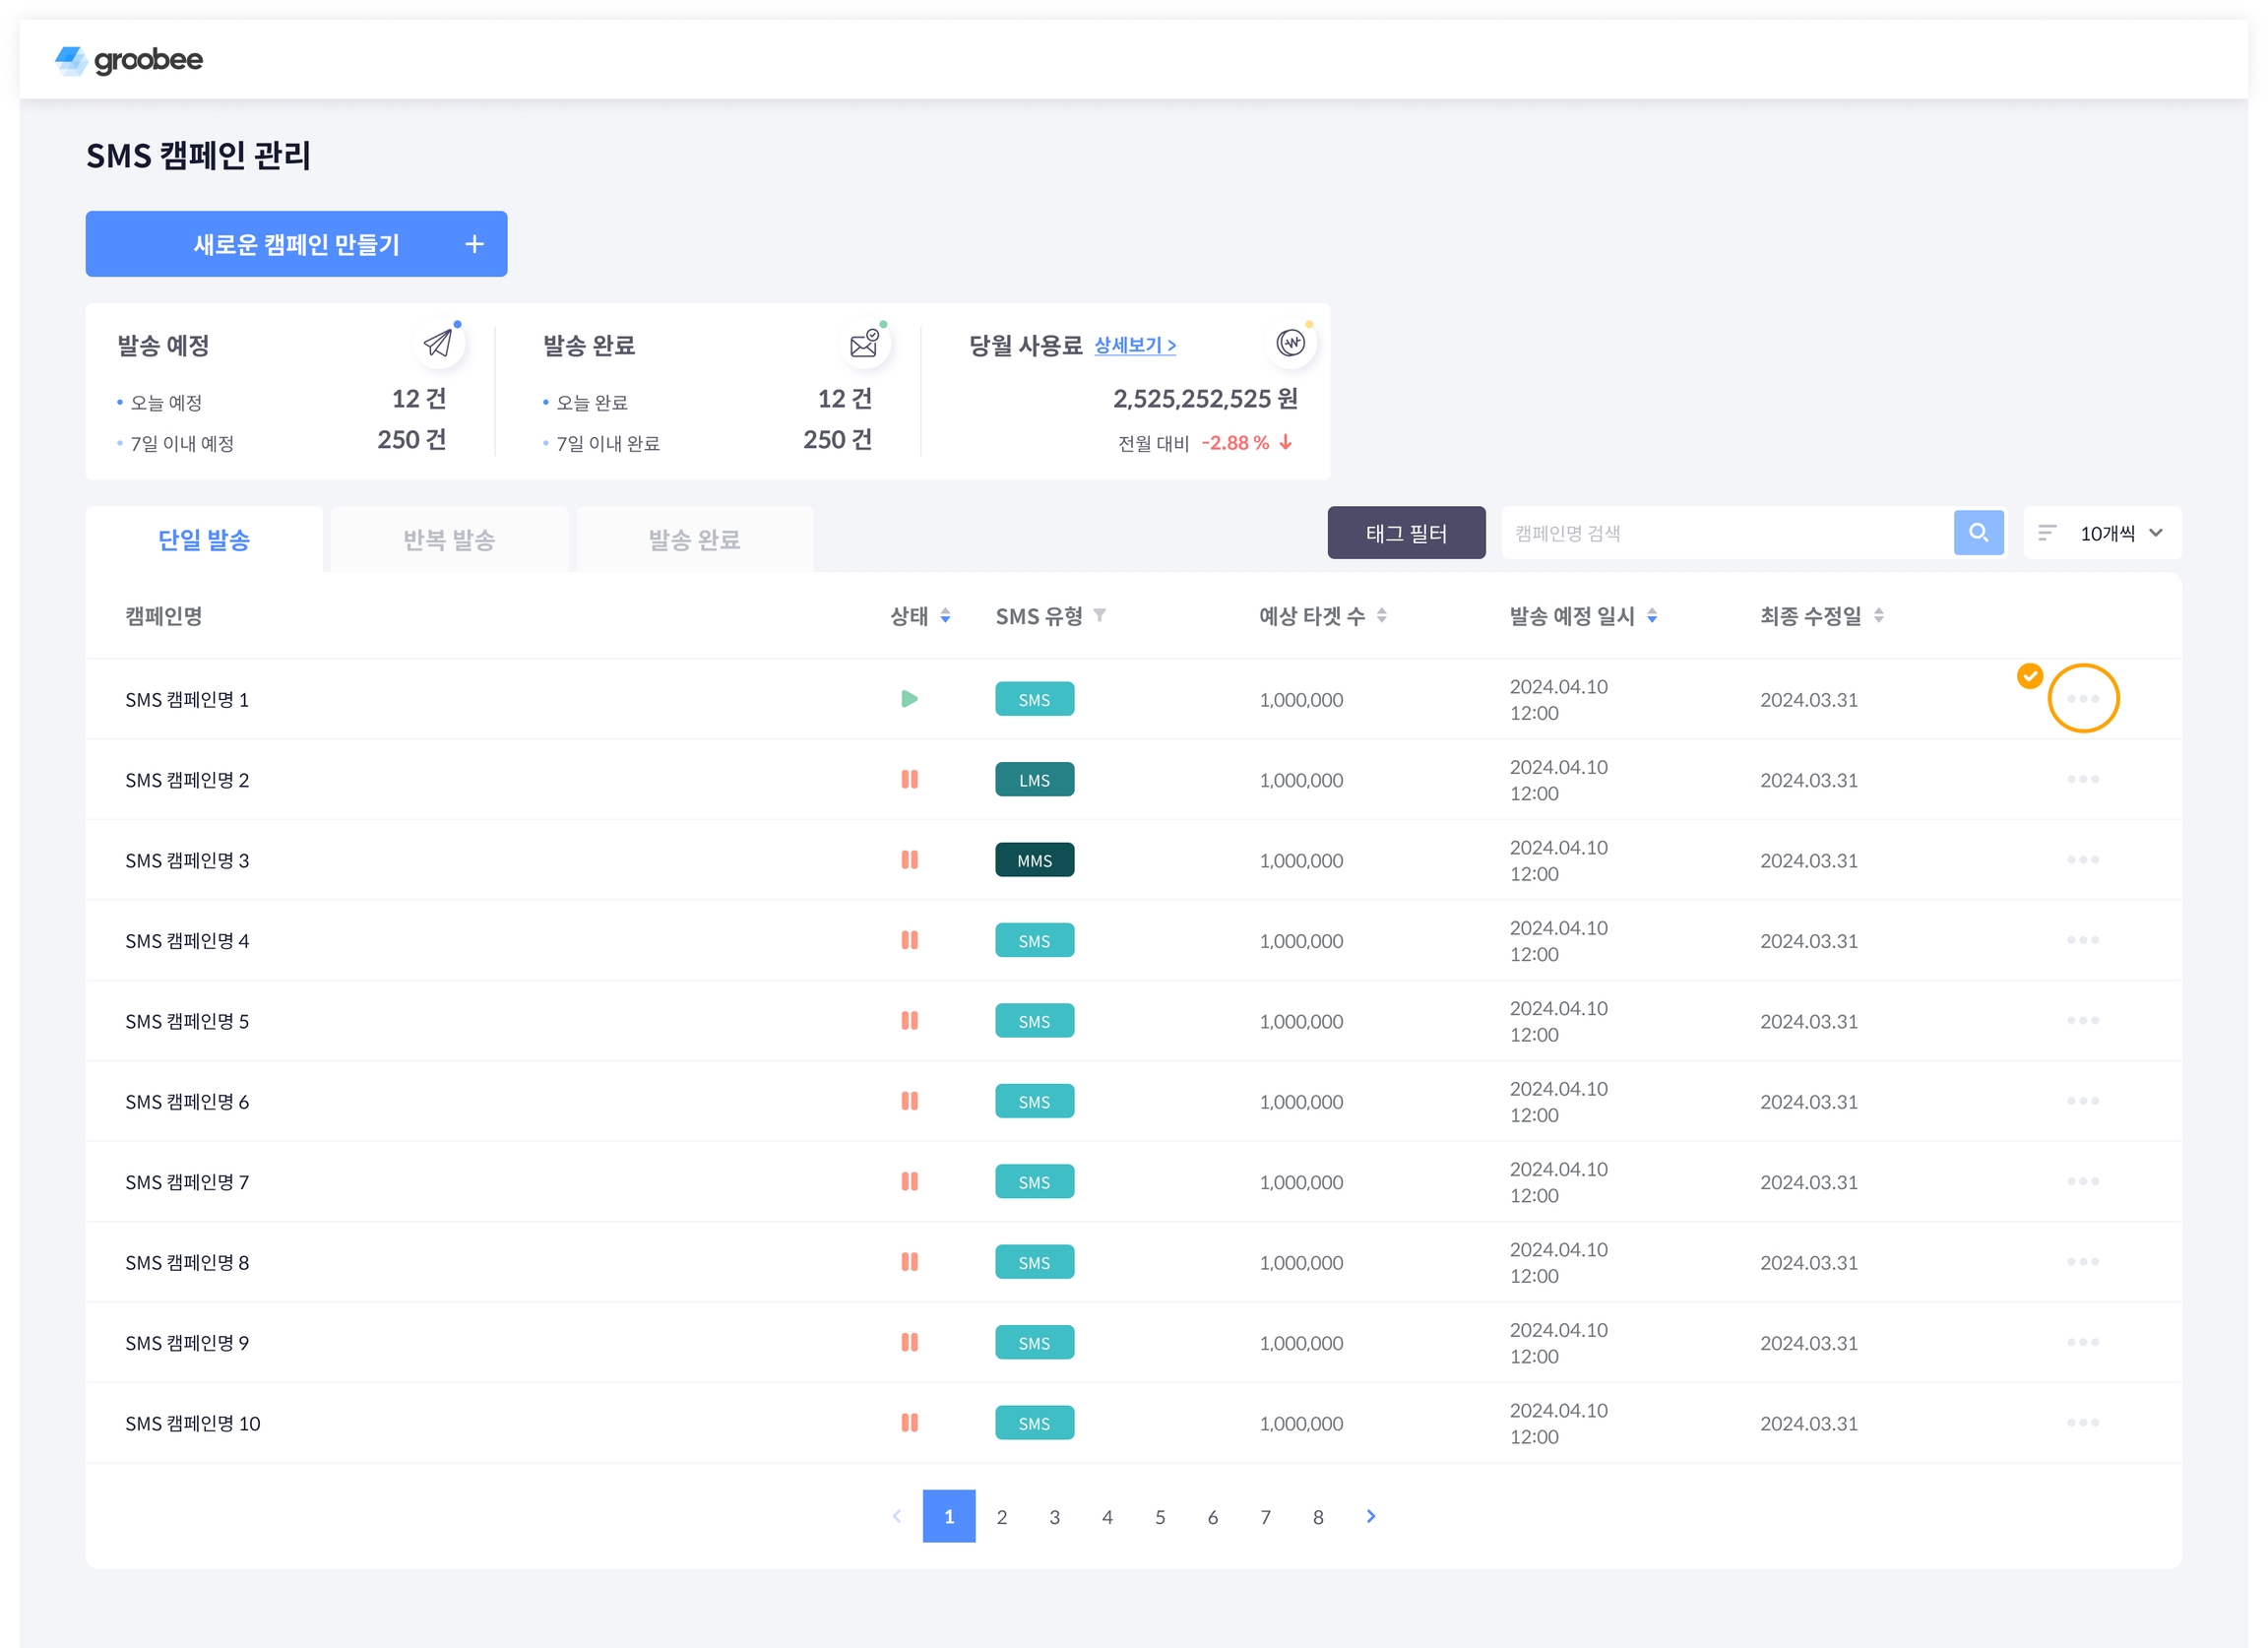Open the 10개씩 page size dropdown
Viewport: 2268px width, 1648px height.
click(2104, 533)
